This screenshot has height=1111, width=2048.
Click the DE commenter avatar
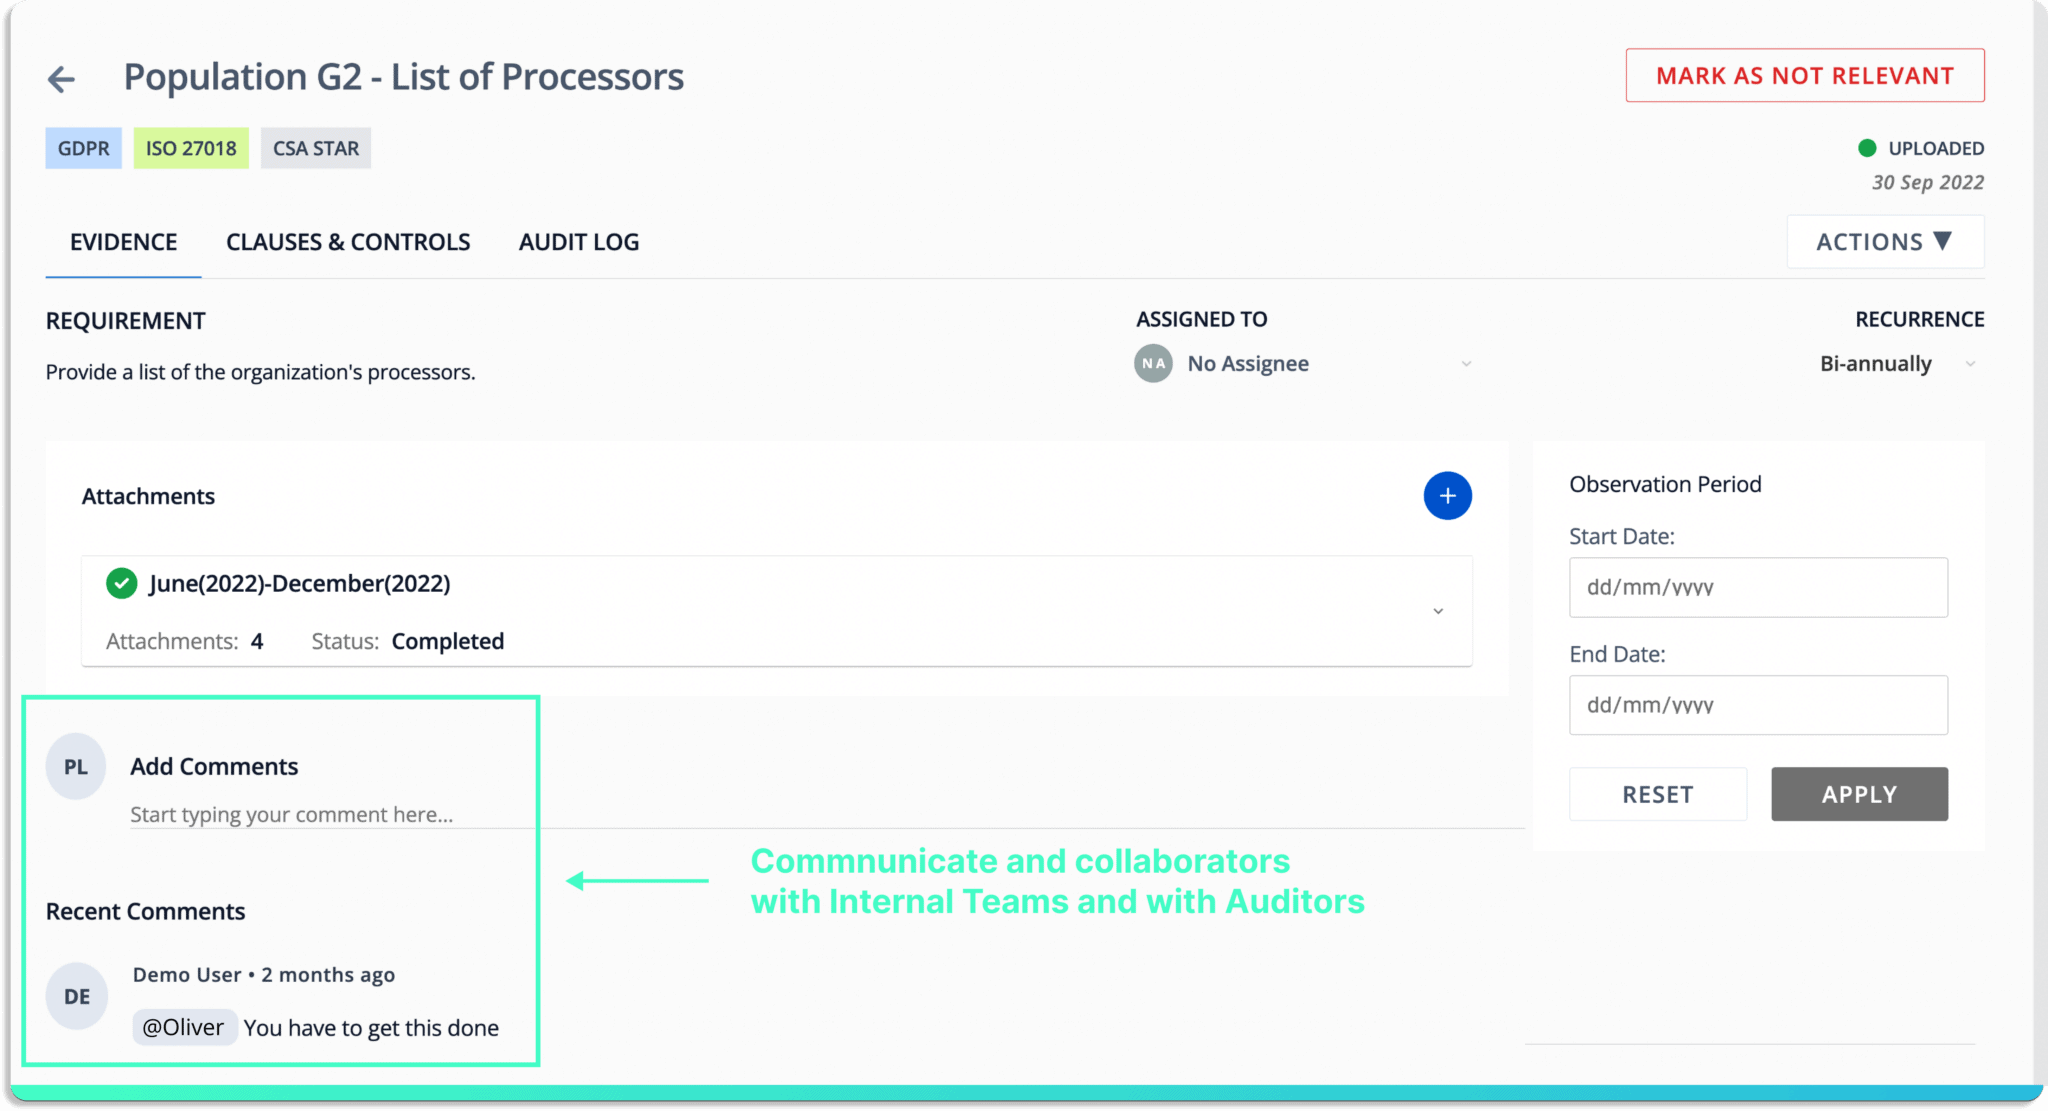[77, 997]
